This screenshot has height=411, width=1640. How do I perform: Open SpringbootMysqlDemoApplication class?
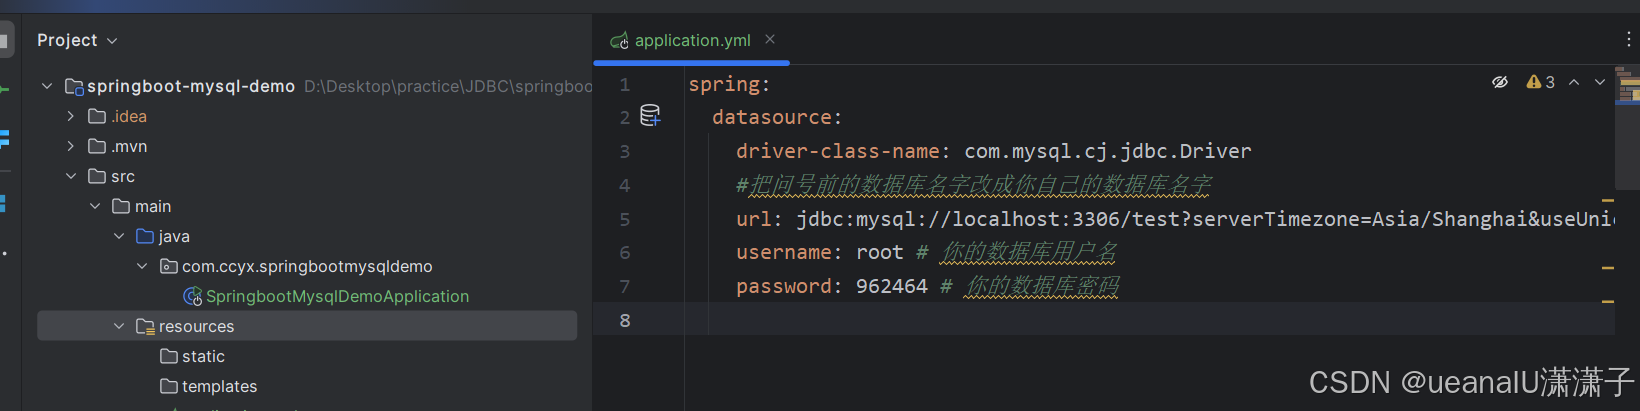click(x=337, y=296)
